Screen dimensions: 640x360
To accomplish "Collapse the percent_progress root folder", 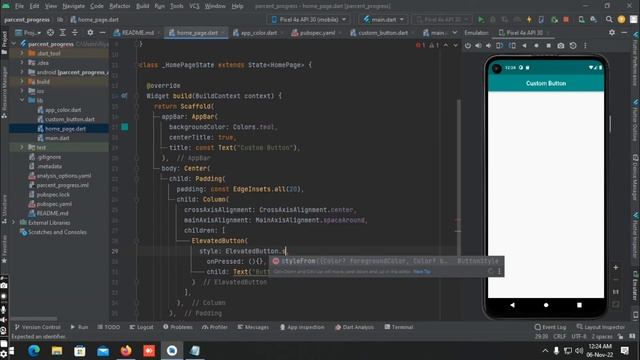I will (14, 44).
